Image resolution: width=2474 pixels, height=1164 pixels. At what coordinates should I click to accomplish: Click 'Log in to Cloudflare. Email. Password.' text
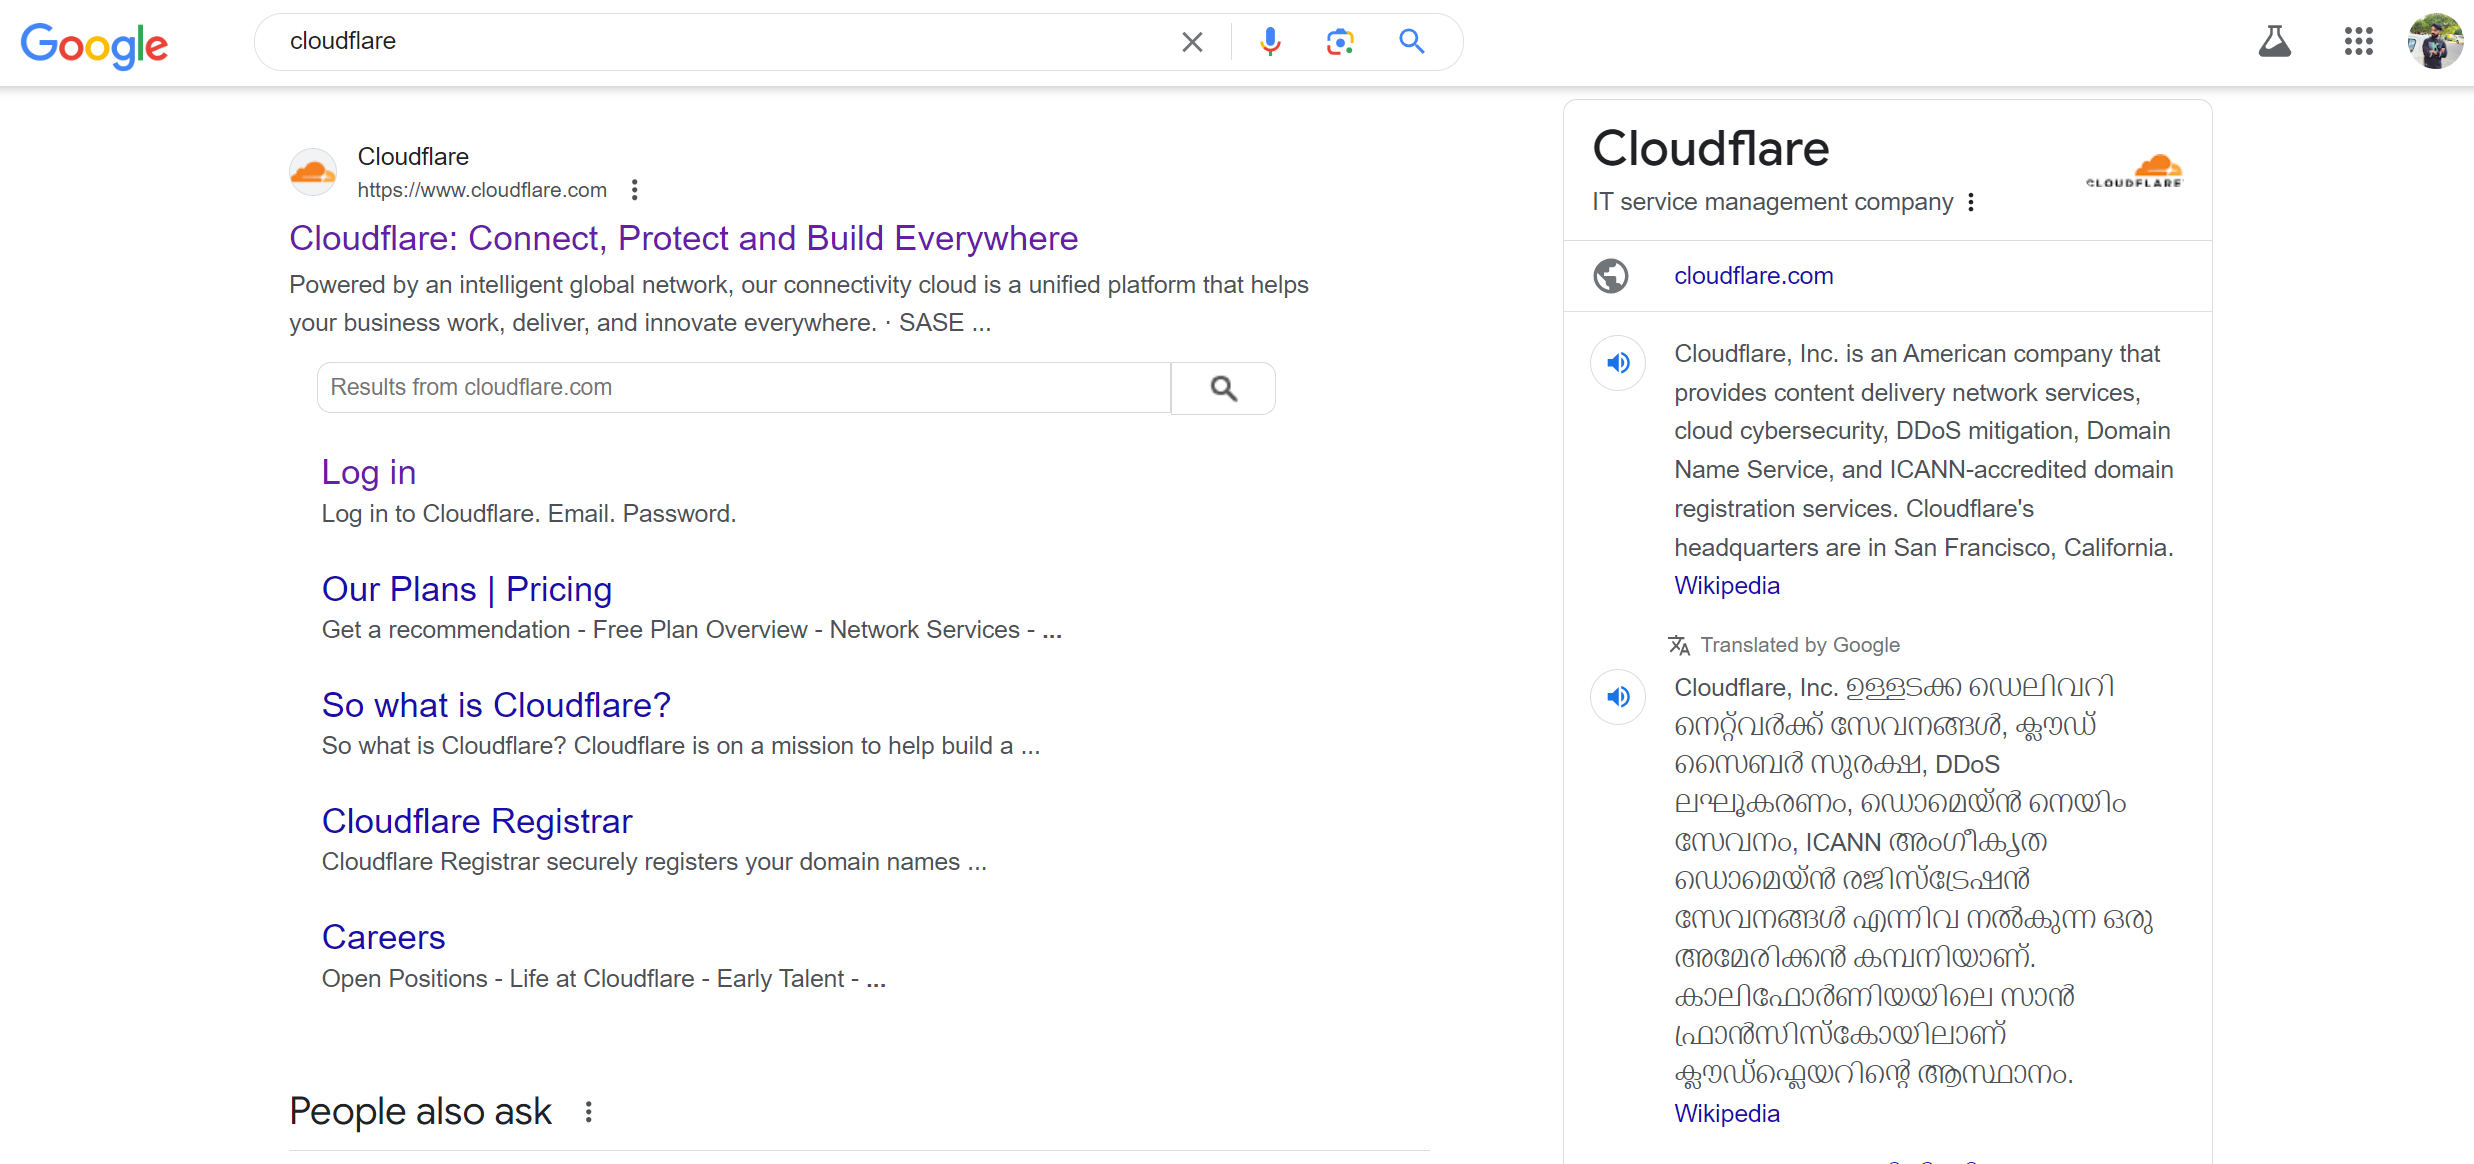pos(529,514)
